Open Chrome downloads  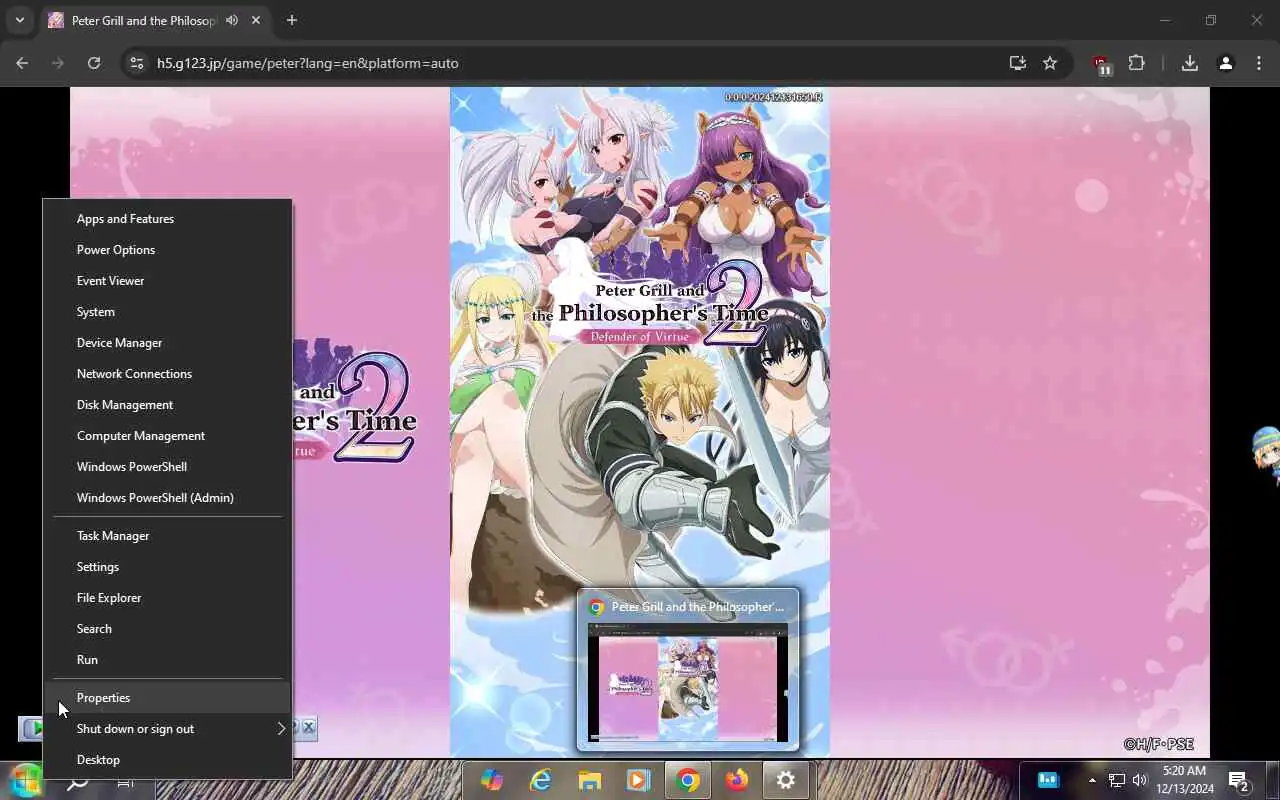tap(1189, 63)
